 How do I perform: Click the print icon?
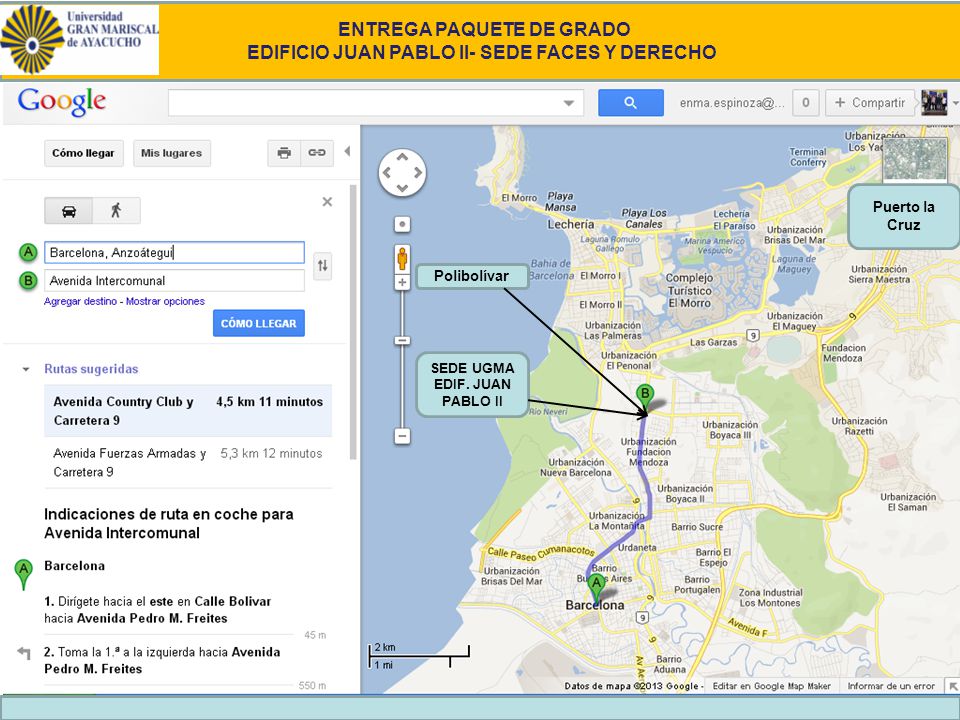[x=284, y=153]
